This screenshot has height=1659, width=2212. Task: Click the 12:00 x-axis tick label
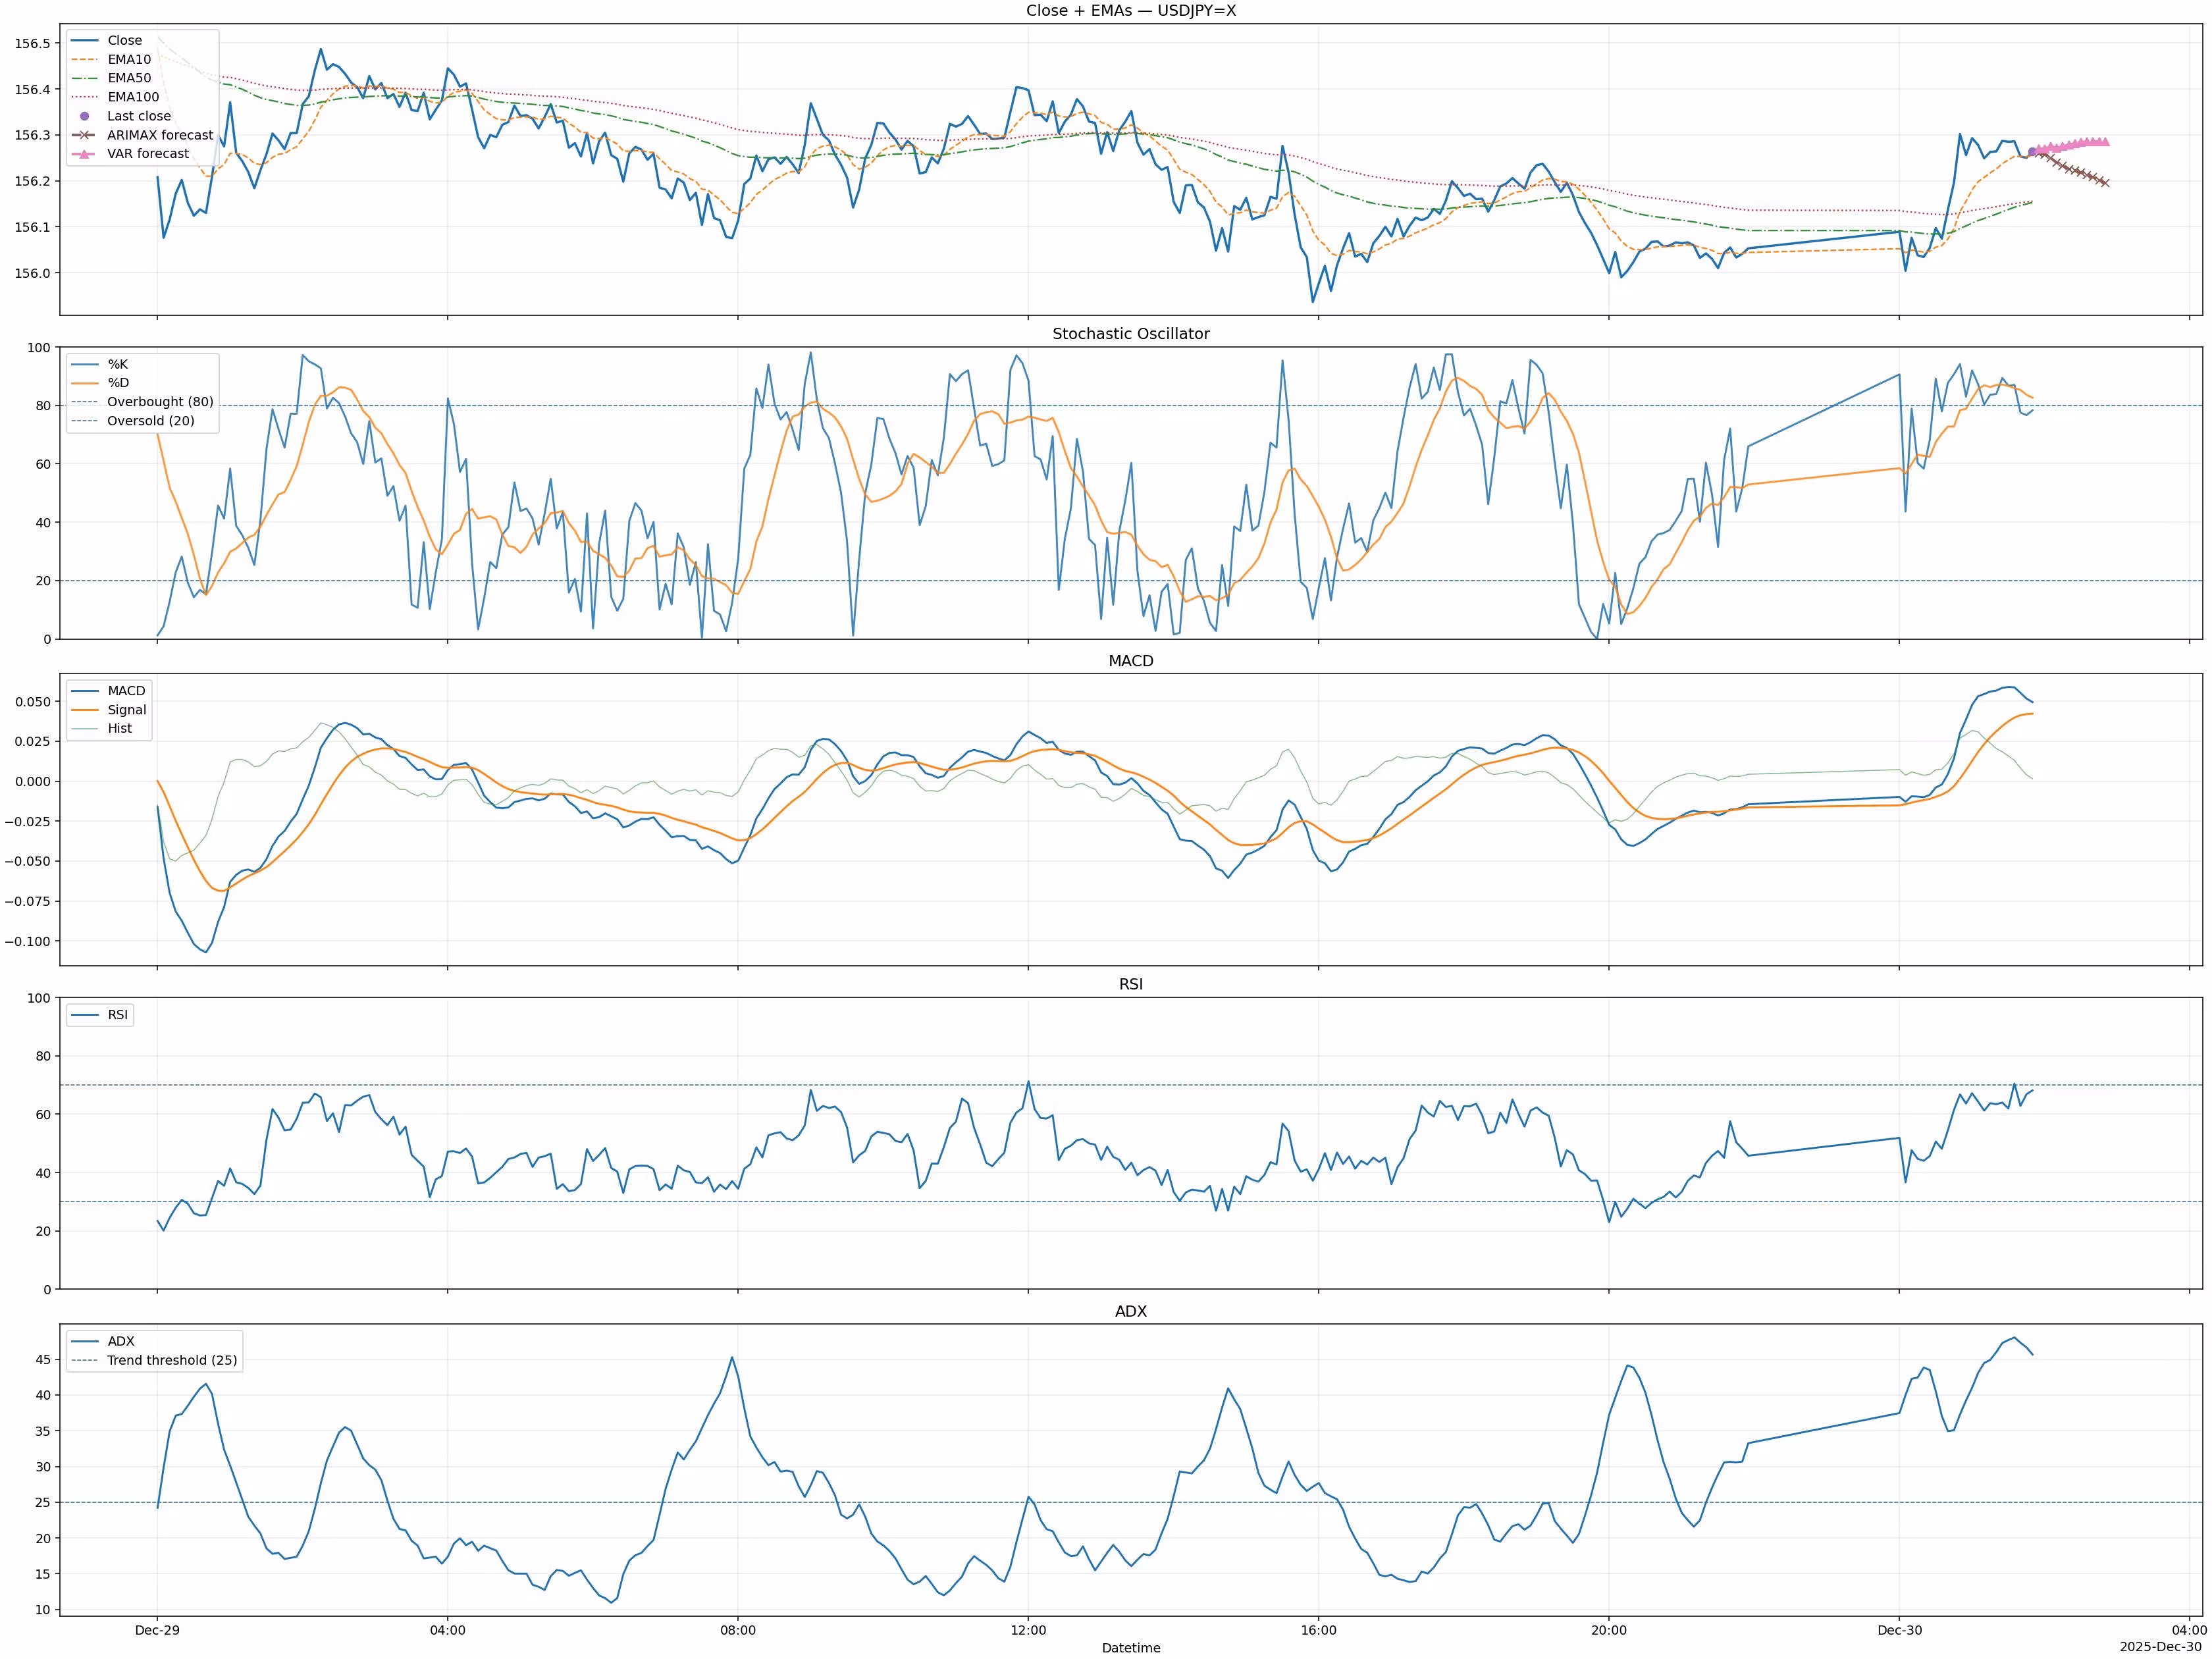(1028, 1630)
